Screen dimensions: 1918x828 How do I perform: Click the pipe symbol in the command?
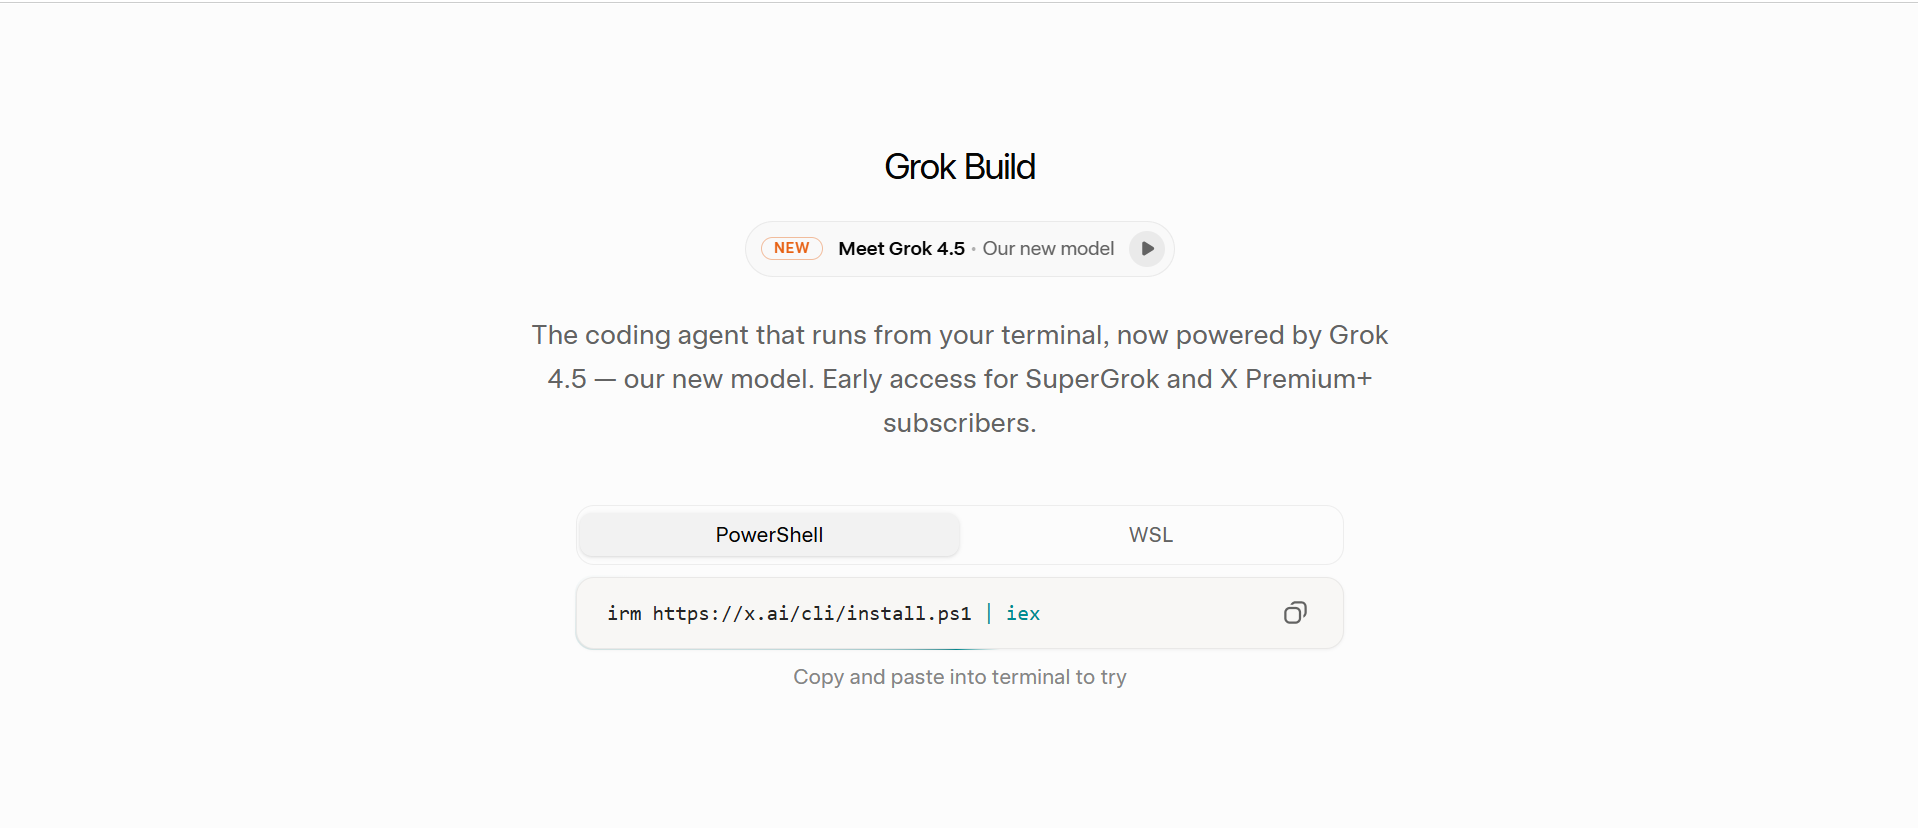[989, 613]
